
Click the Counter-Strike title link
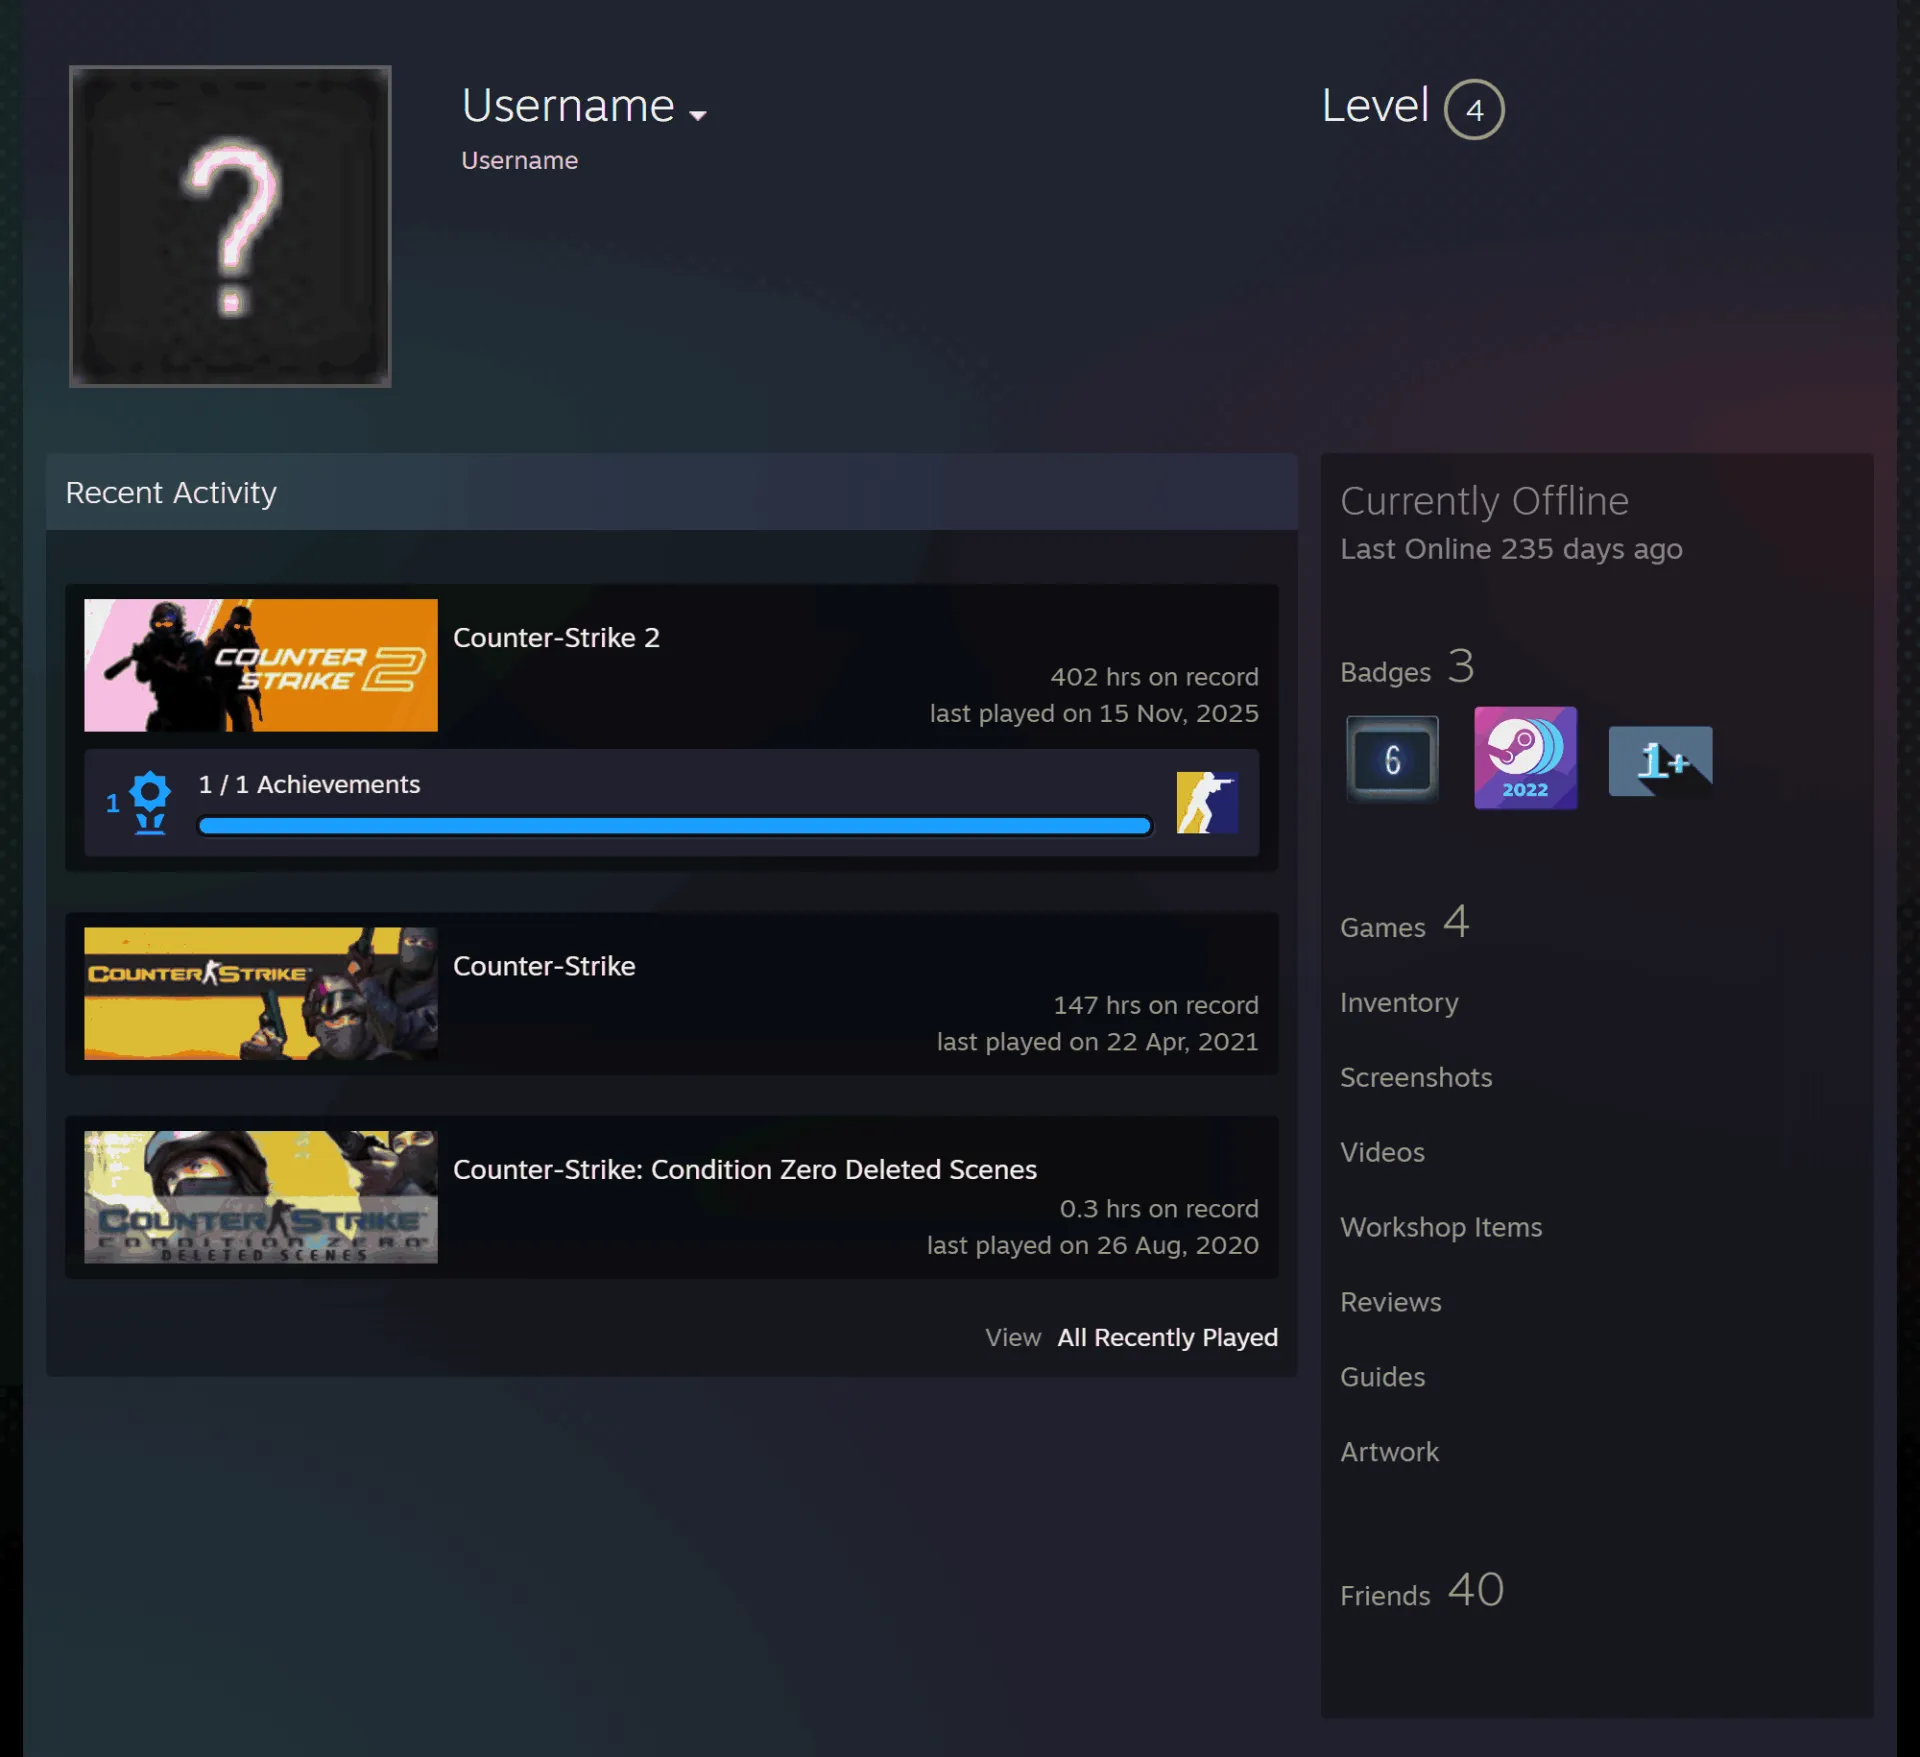pyautogui.click(x=544, y=966)
